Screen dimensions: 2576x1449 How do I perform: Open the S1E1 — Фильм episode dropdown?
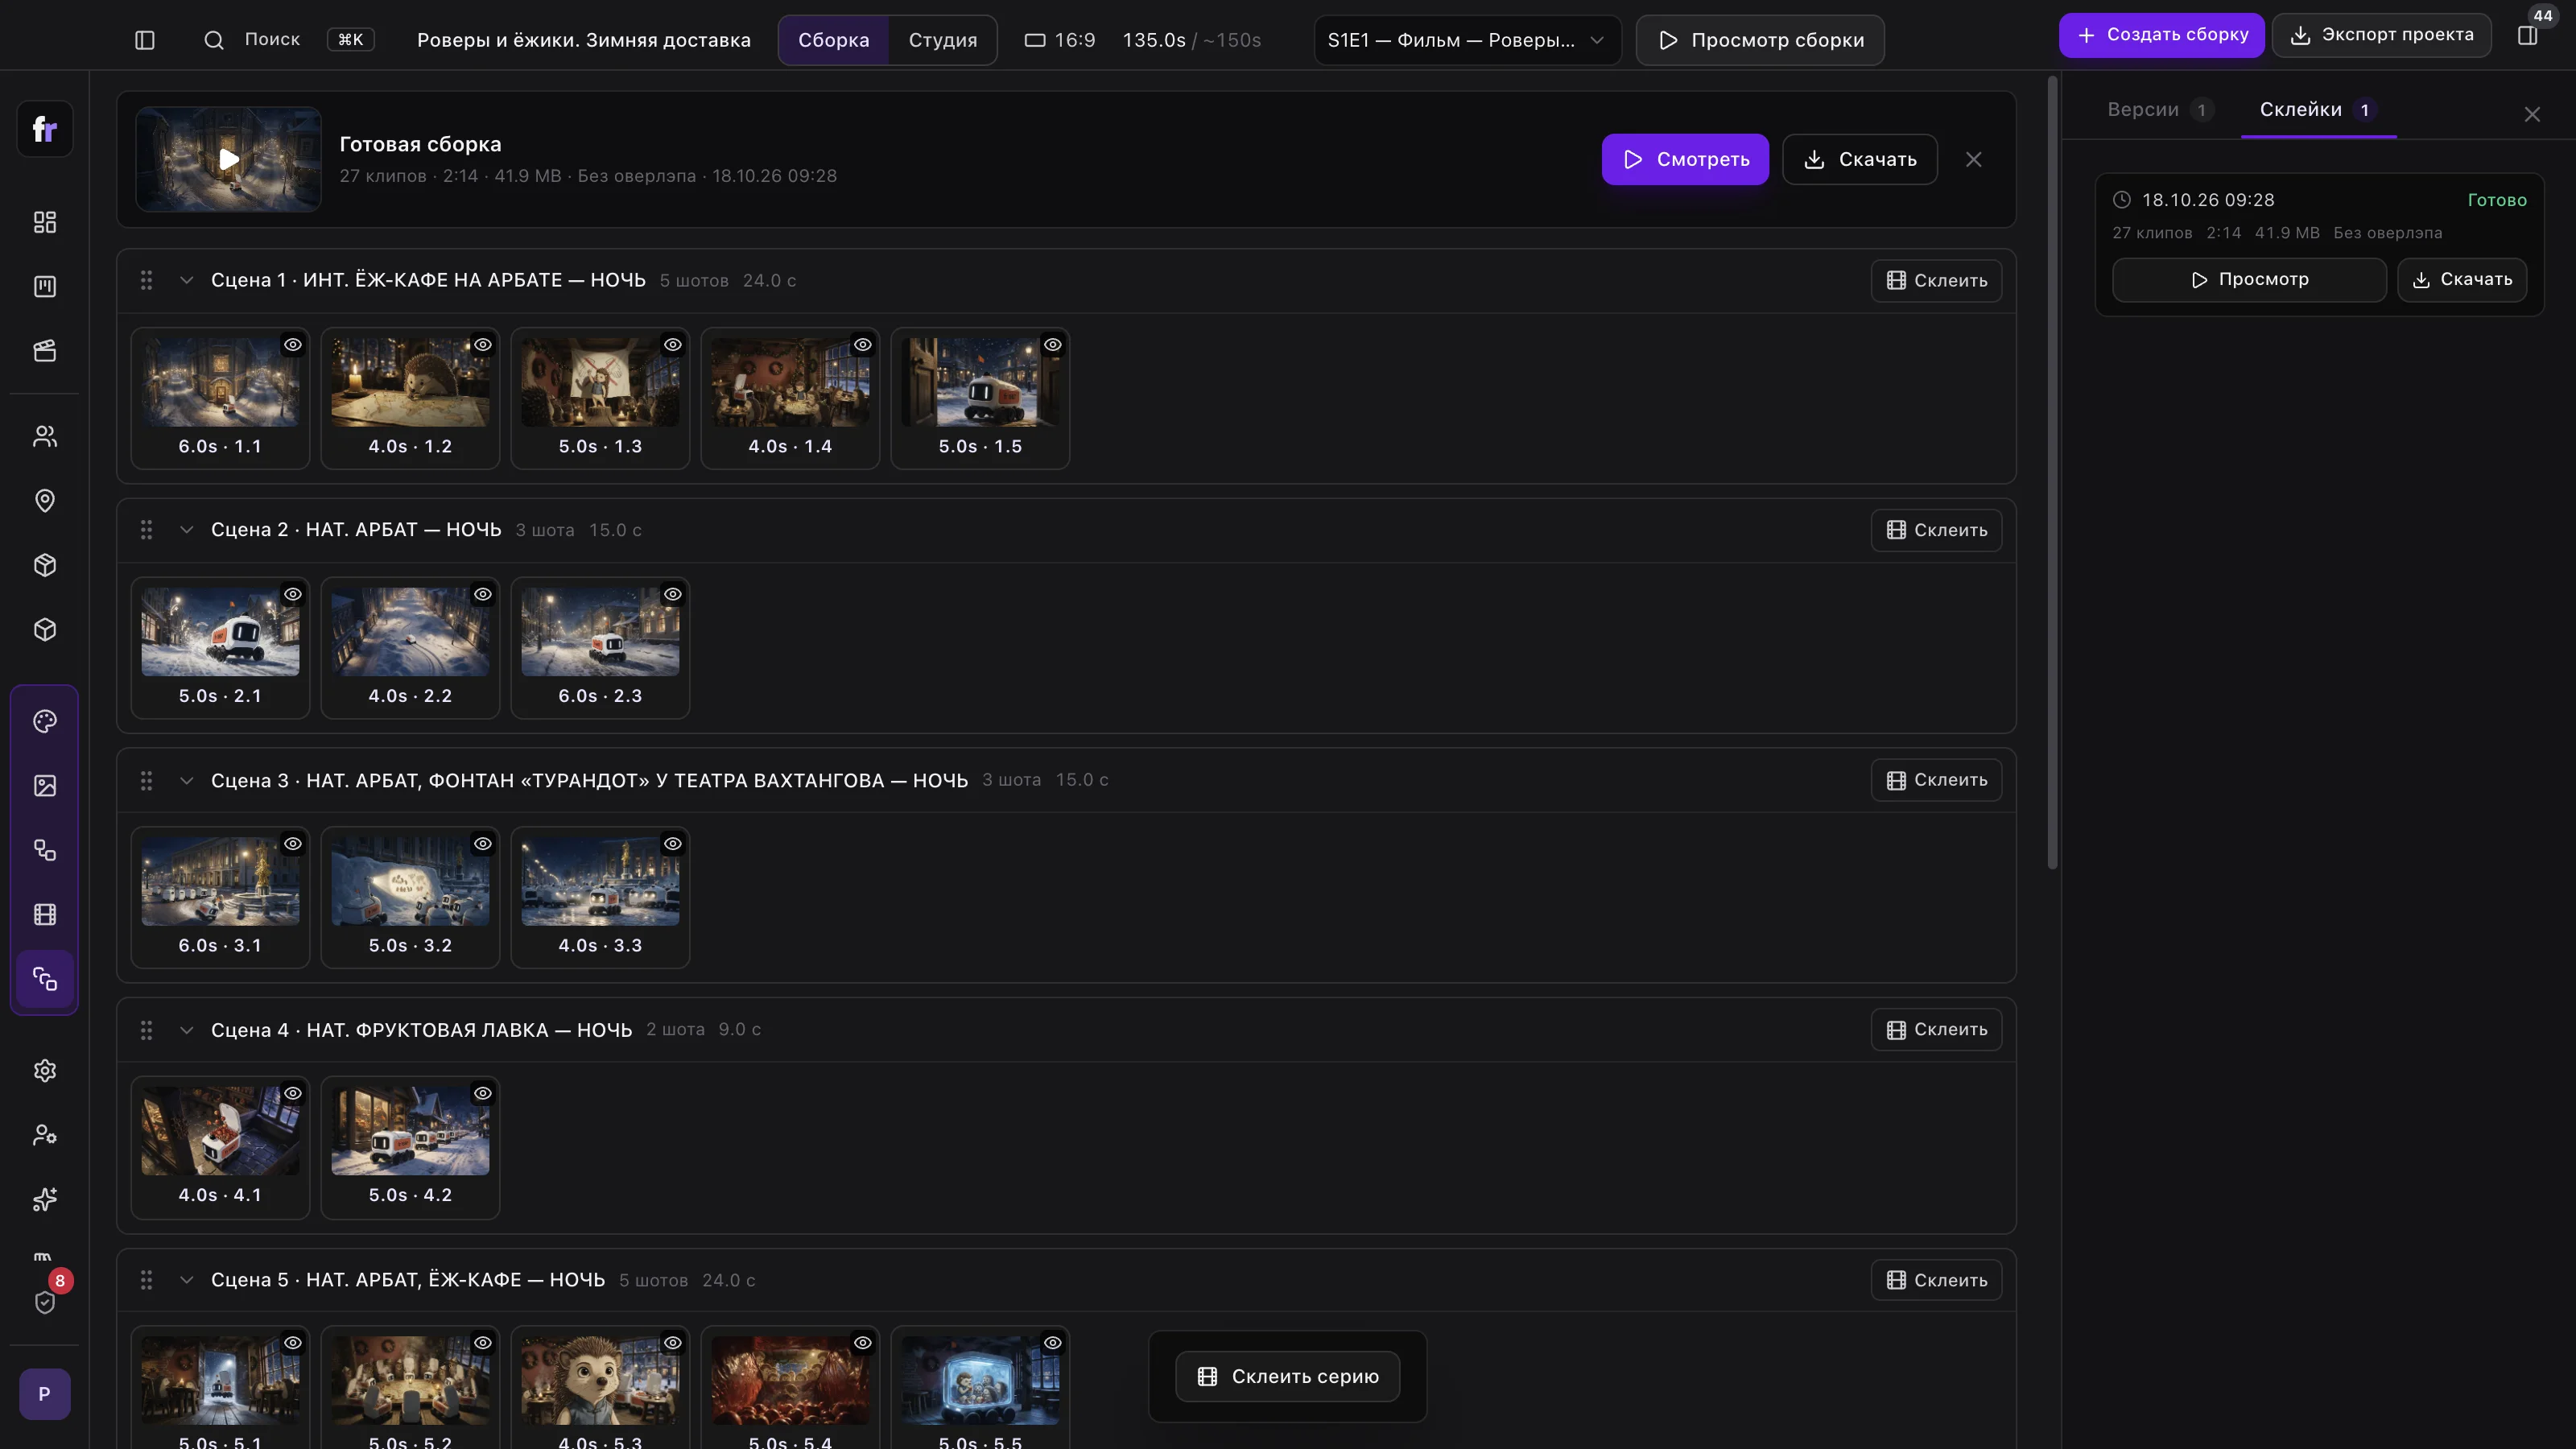click(1467, 40)
